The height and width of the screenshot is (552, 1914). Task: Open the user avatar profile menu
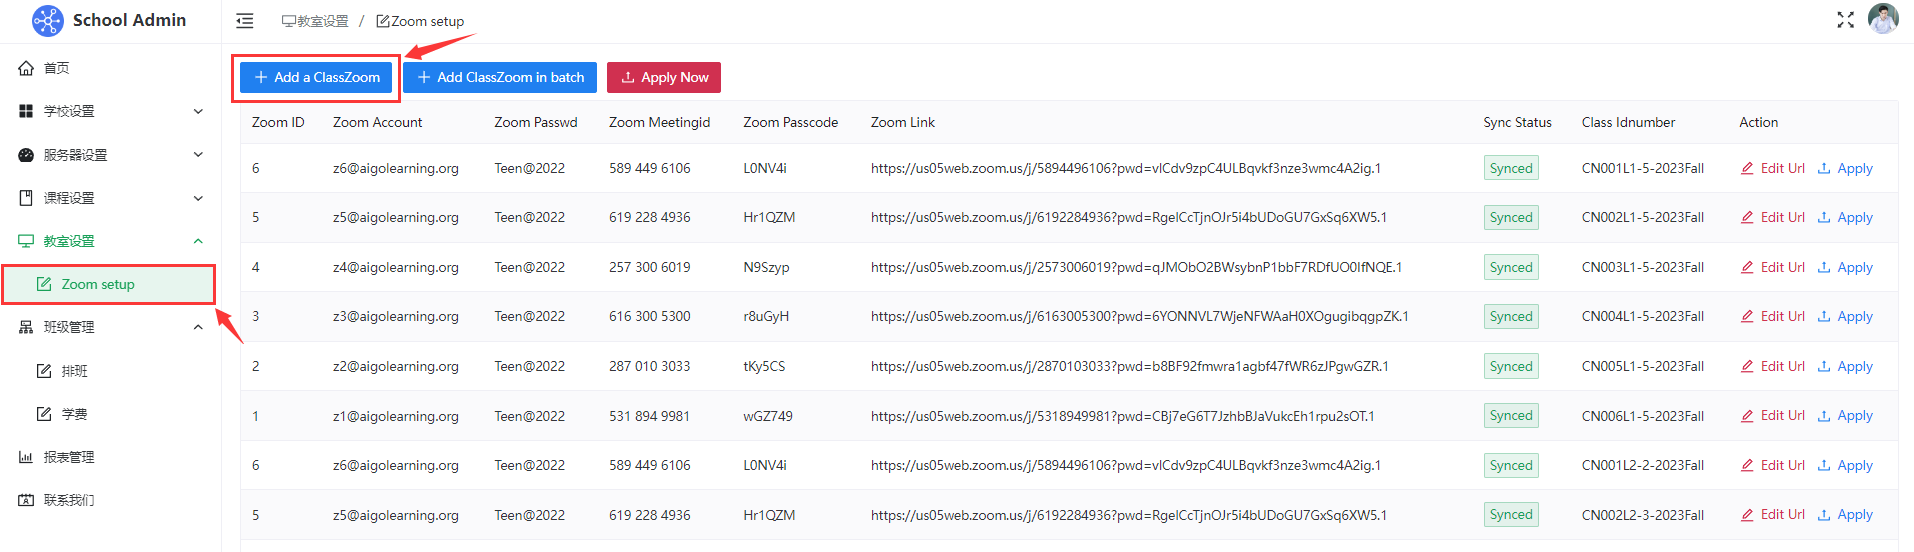1883,20
